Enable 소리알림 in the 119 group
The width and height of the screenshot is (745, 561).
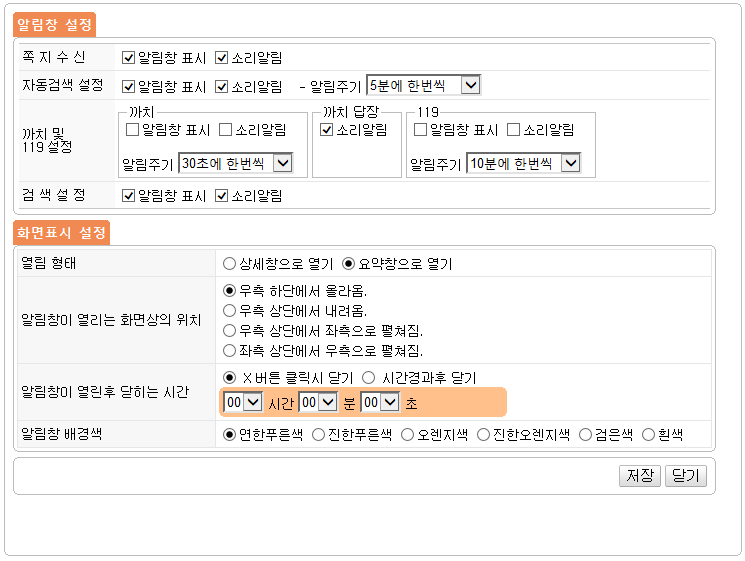[514, 129]
